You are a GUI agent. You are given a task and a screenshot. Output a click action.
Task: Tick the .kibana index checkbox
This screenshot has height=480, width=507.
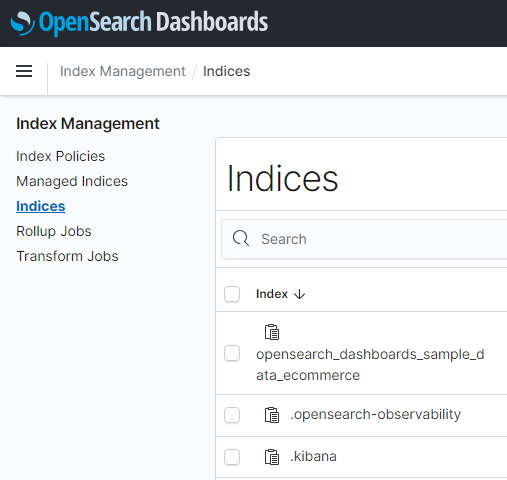(x=232, y=457)
